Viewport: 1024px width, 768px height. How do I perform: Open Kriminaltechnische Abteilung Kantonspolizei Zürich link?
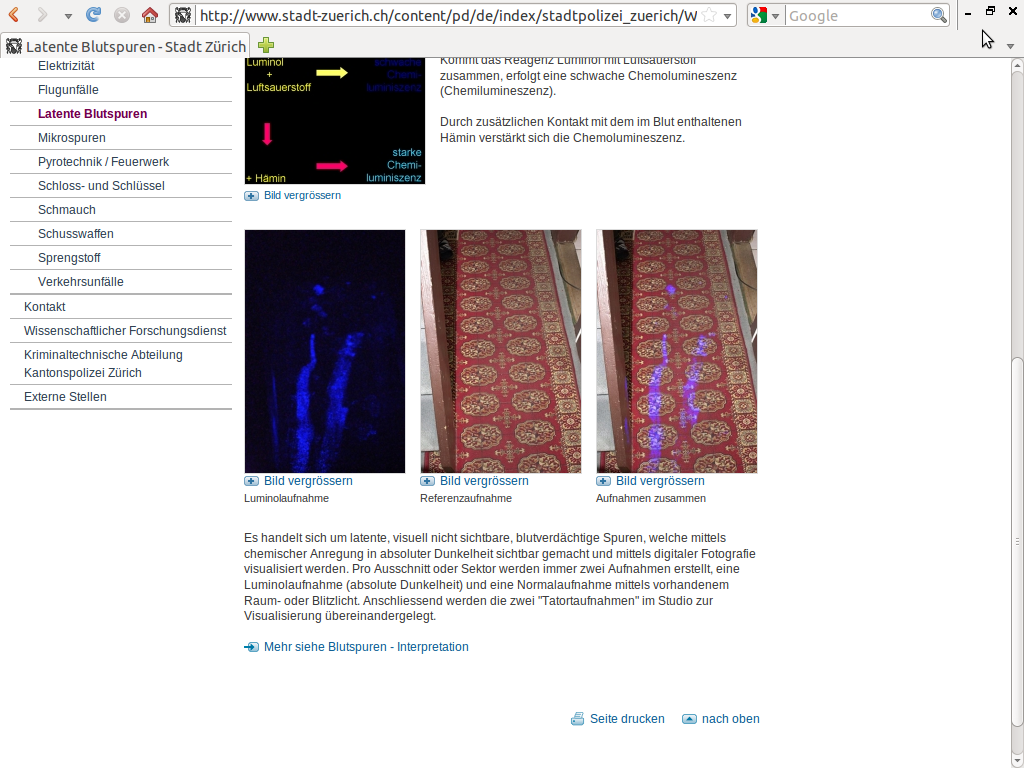(103, 364)
